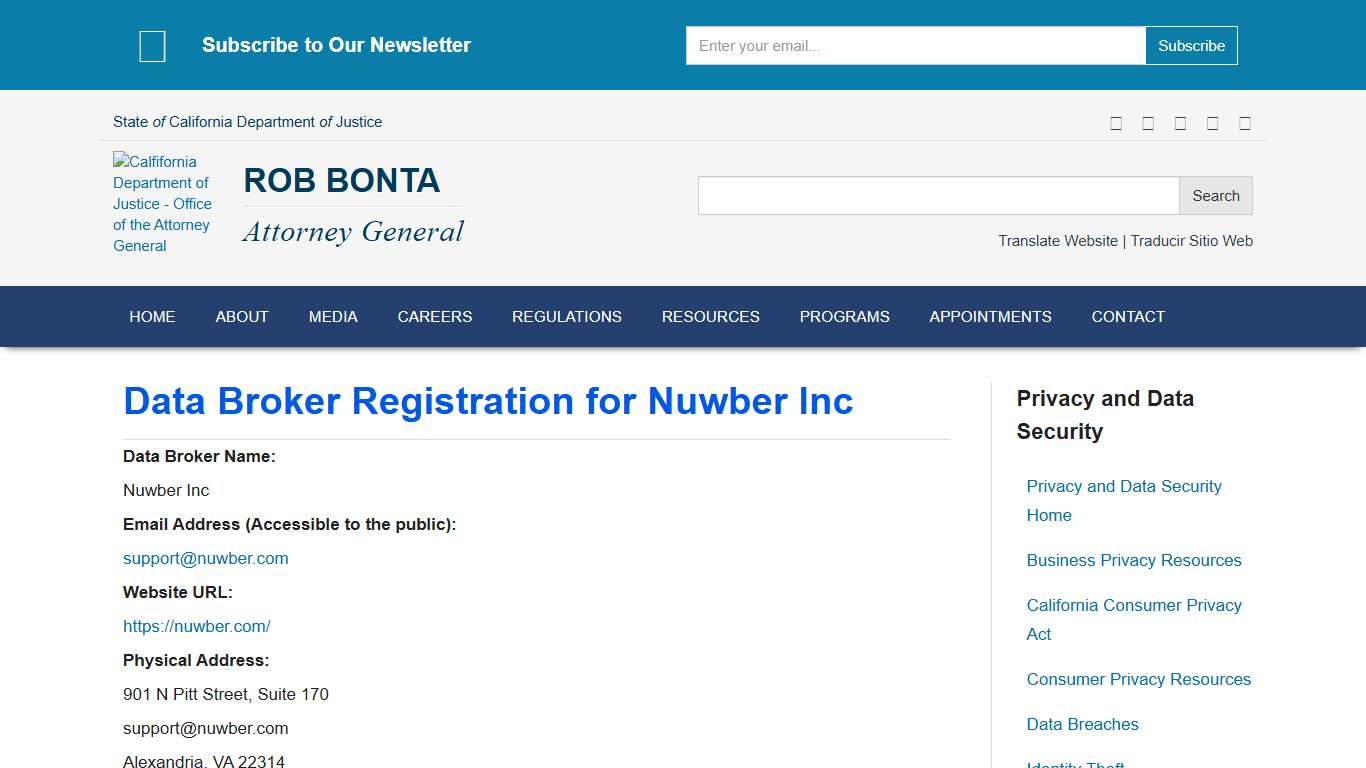Click the middle social media icon in header
Screen dimensions: 1366x768
[1180, 122]
